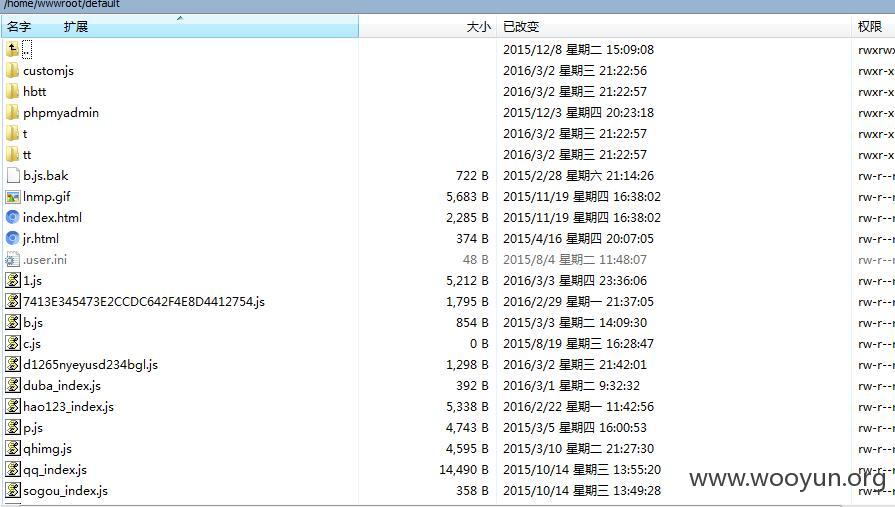The image size is (895, 507).
Task: Select the phpmyadmin folder icon
Action: pos(13,112)
